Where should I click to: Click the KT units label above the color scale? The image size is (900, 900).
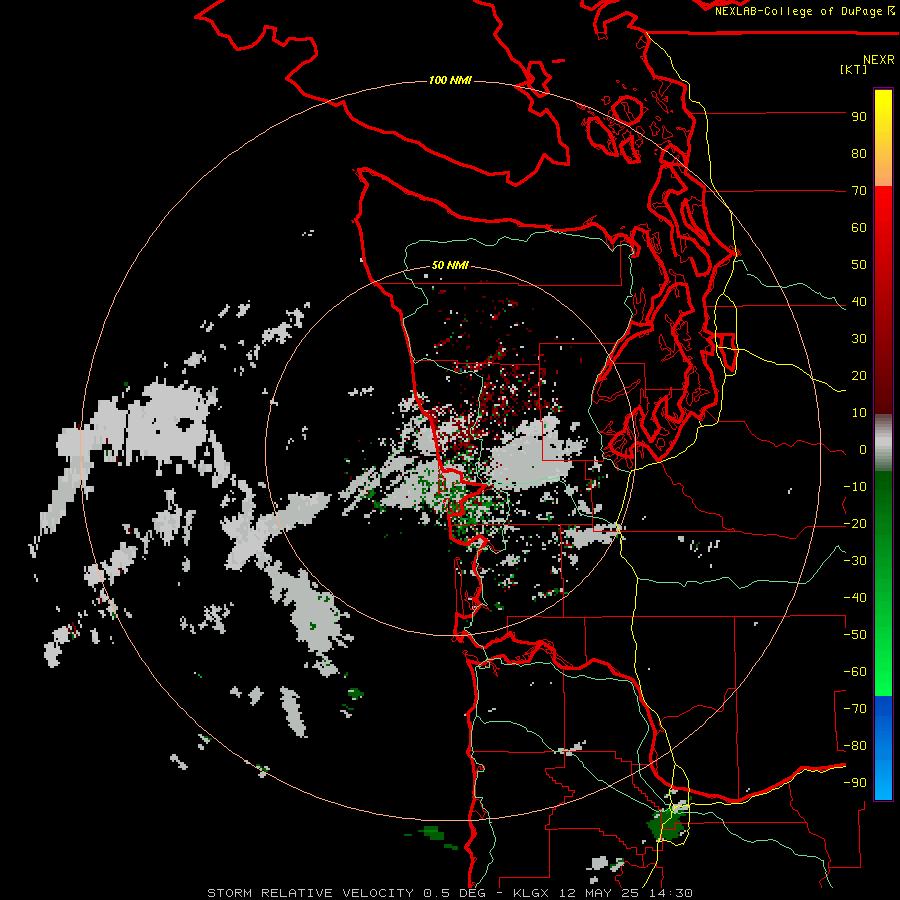pyautogui.click(x=854, y=69)
